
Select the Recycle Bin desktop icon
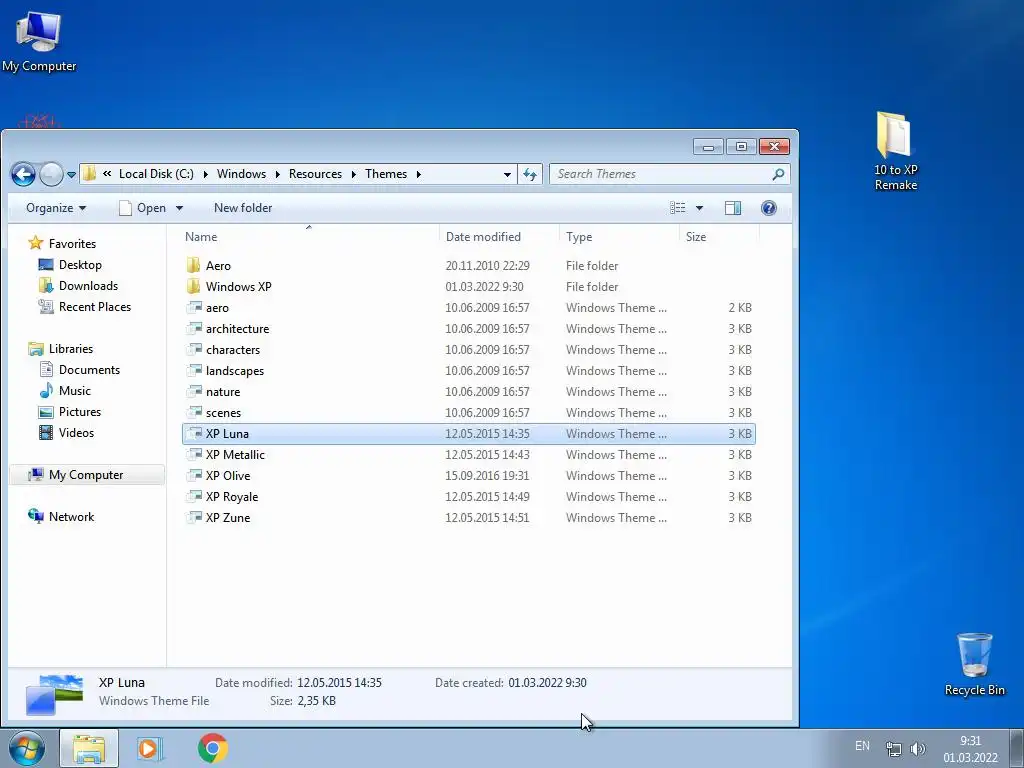pyautogui.click(x=974, y=664)
